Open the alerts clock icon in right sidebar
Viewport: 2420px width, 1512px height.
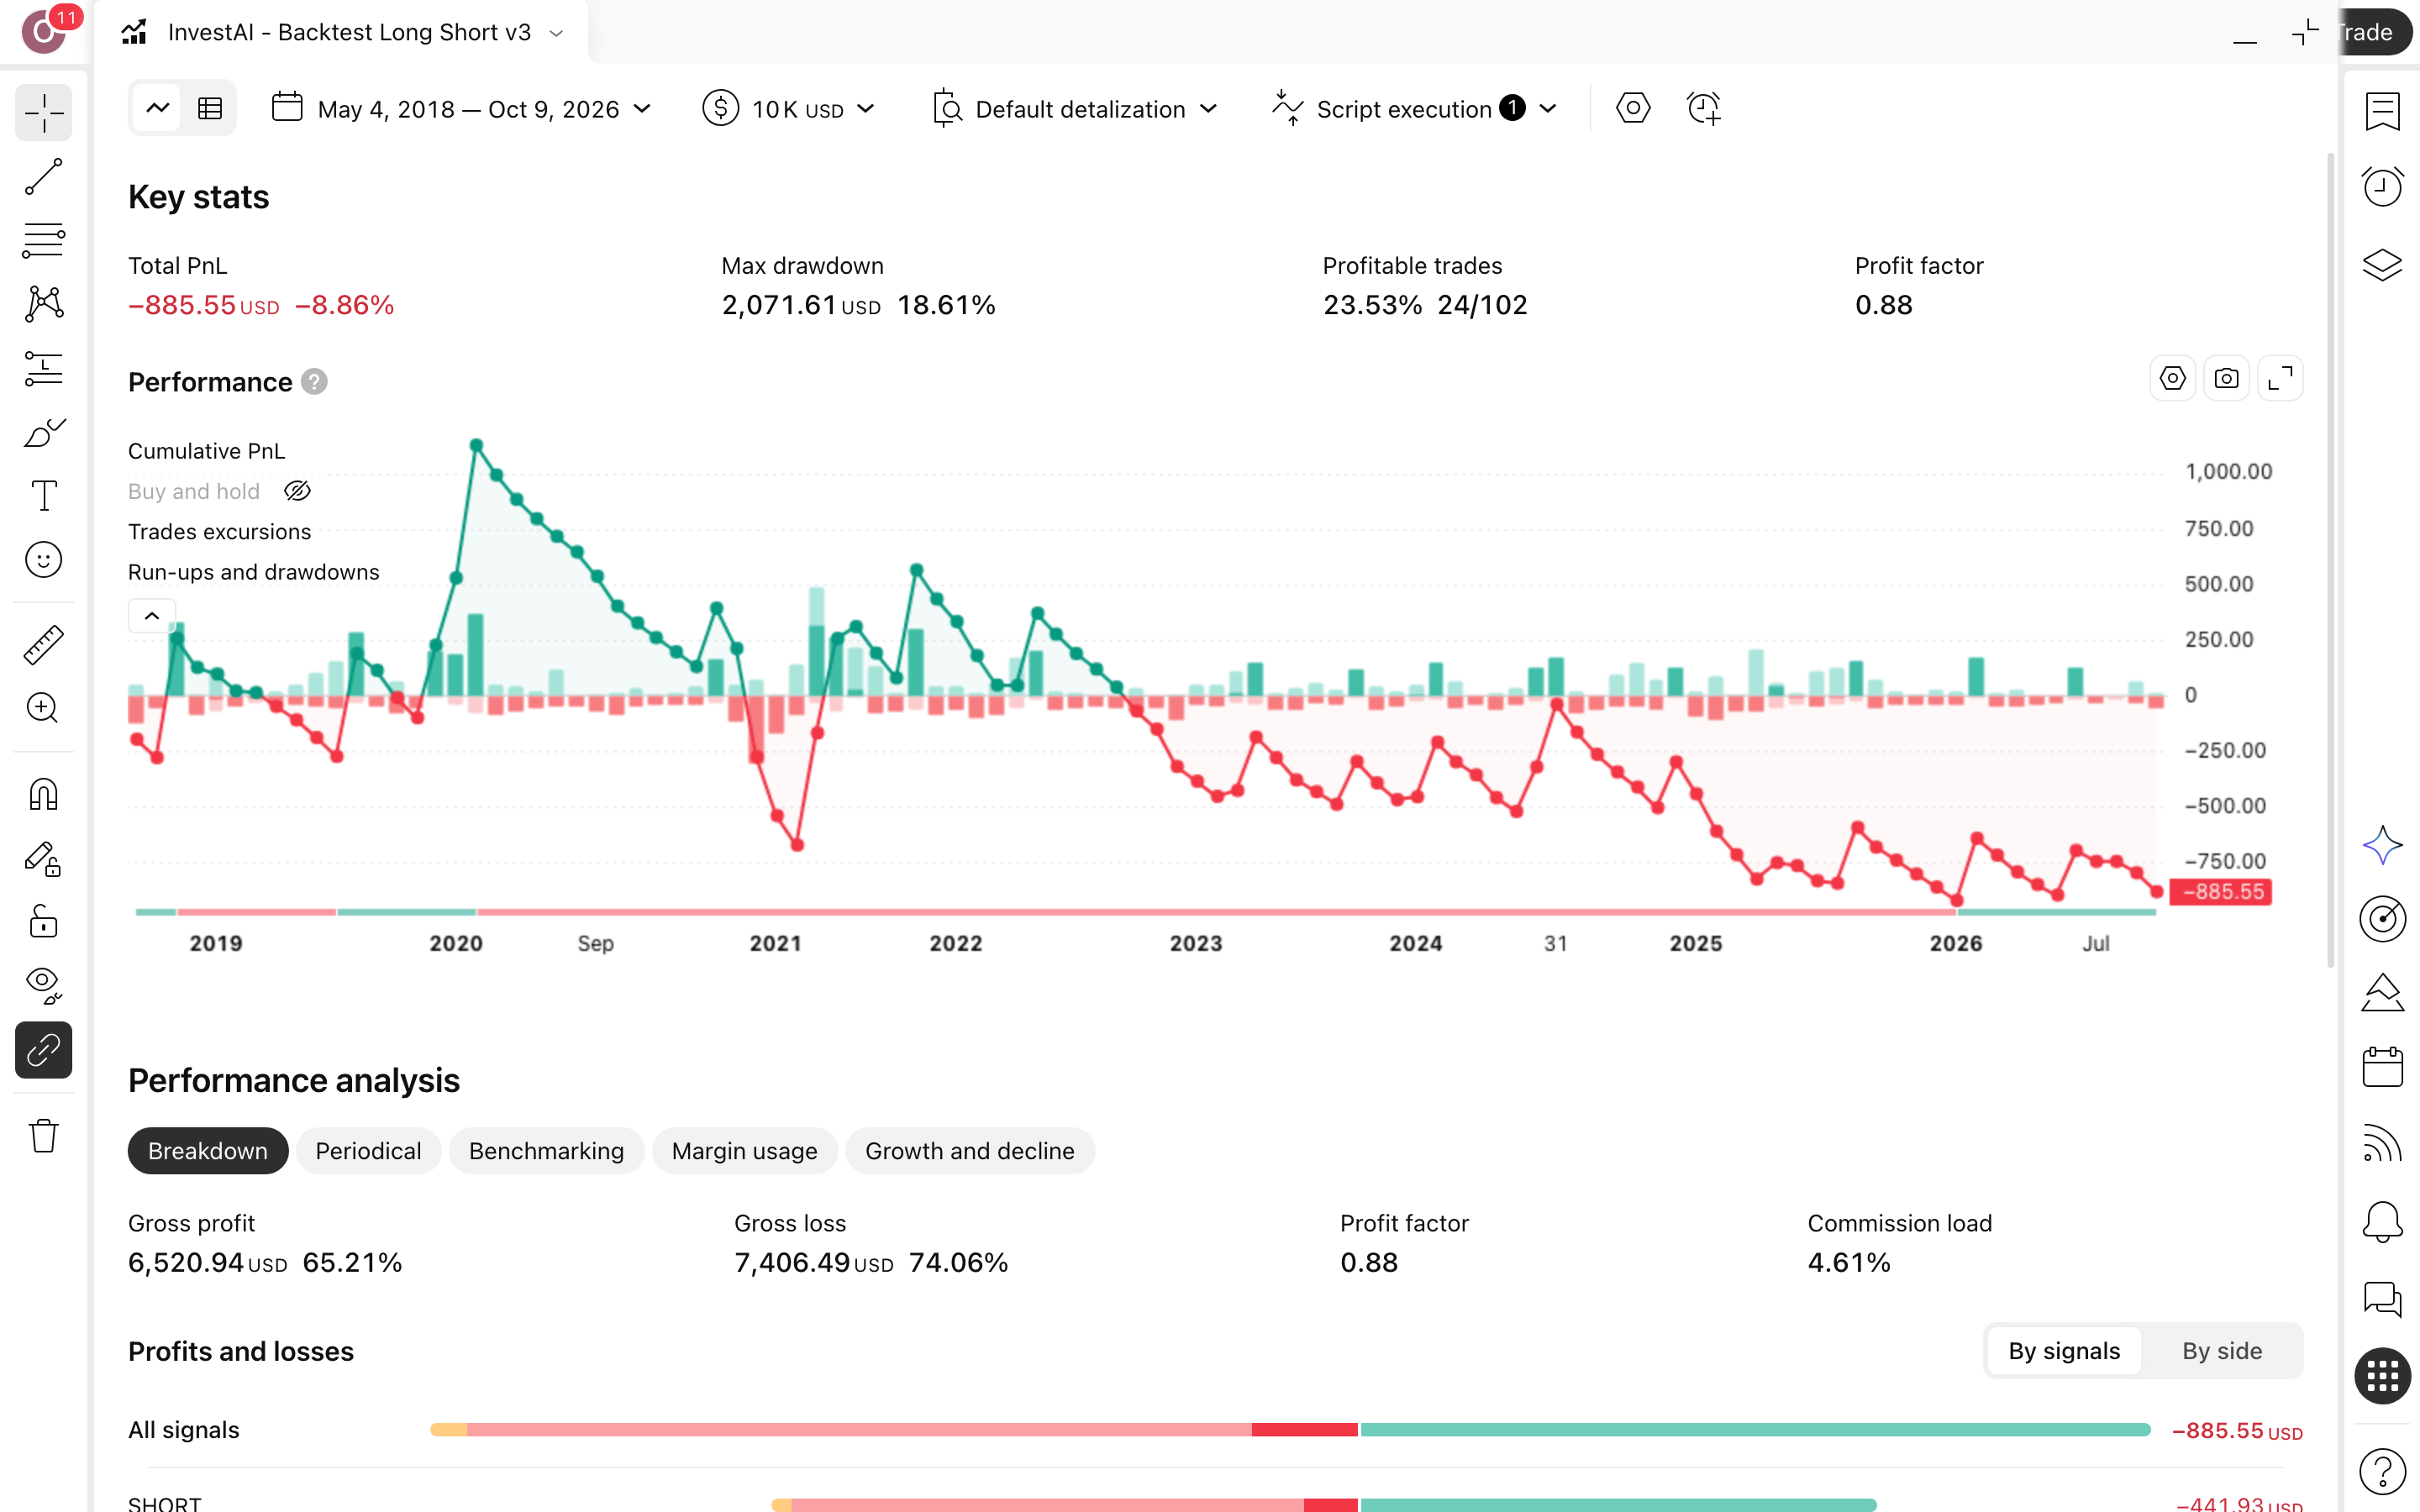pos(2382,186)
